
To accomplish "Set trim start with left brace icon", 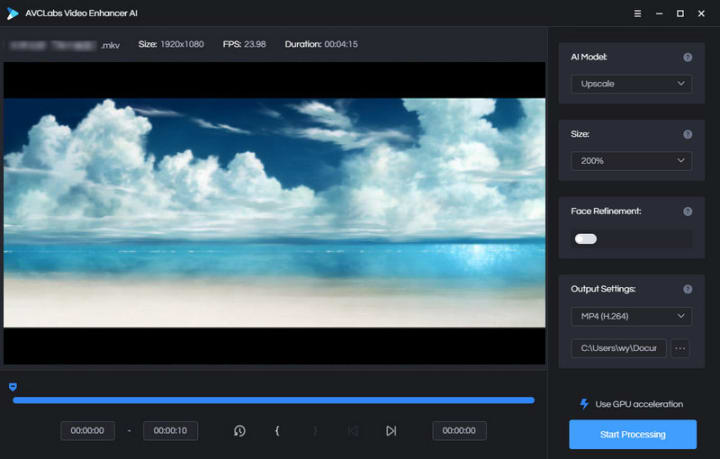I will click(277, 431).
